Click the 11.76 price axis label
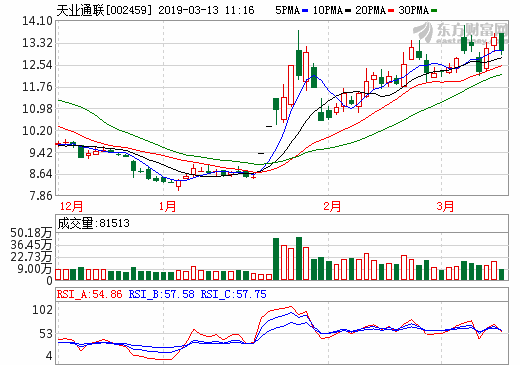Image resolution: width=520 pixels, height=365 pixels. (x=37, y=87)
